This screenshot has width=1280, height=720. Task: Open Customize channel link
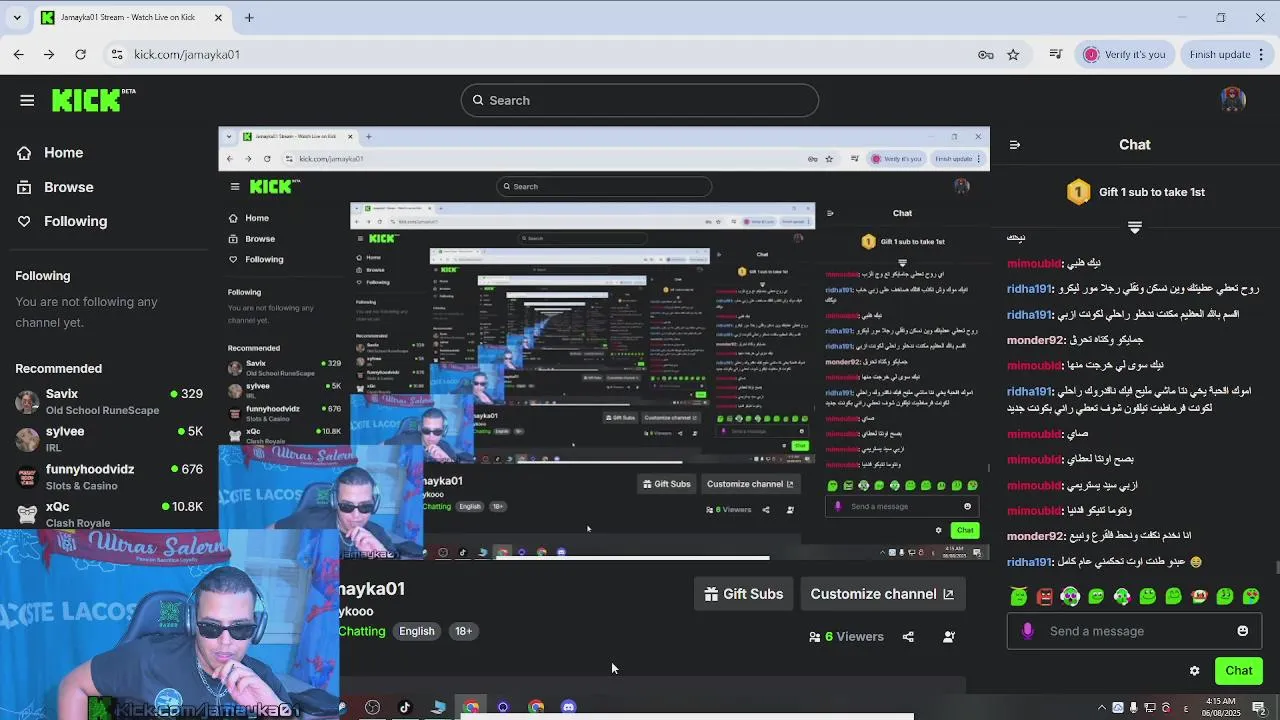(881, 594)
